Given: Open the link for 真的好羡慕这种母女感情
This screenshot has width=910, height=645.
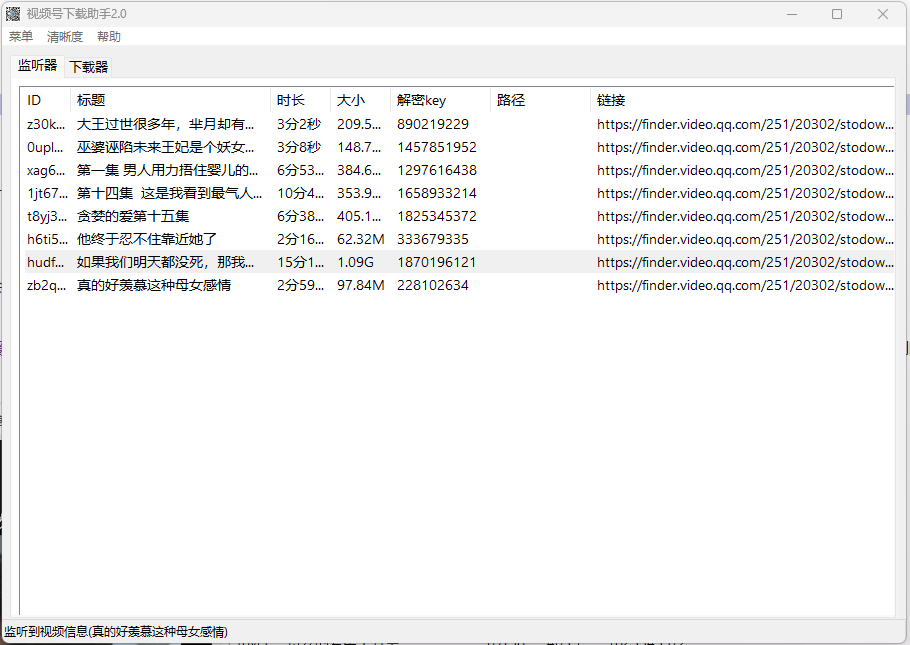Looking at the screenshot, I should point(744,285).
